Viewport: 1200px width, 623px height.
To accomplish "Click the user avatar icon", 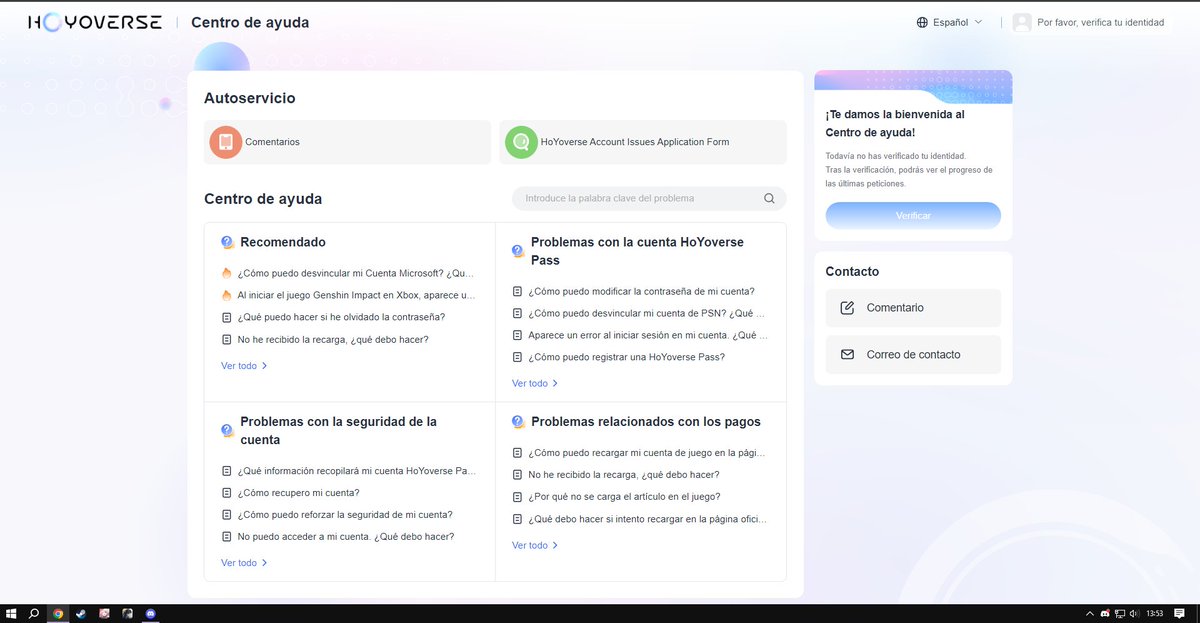I will [x=1022, y=22].
